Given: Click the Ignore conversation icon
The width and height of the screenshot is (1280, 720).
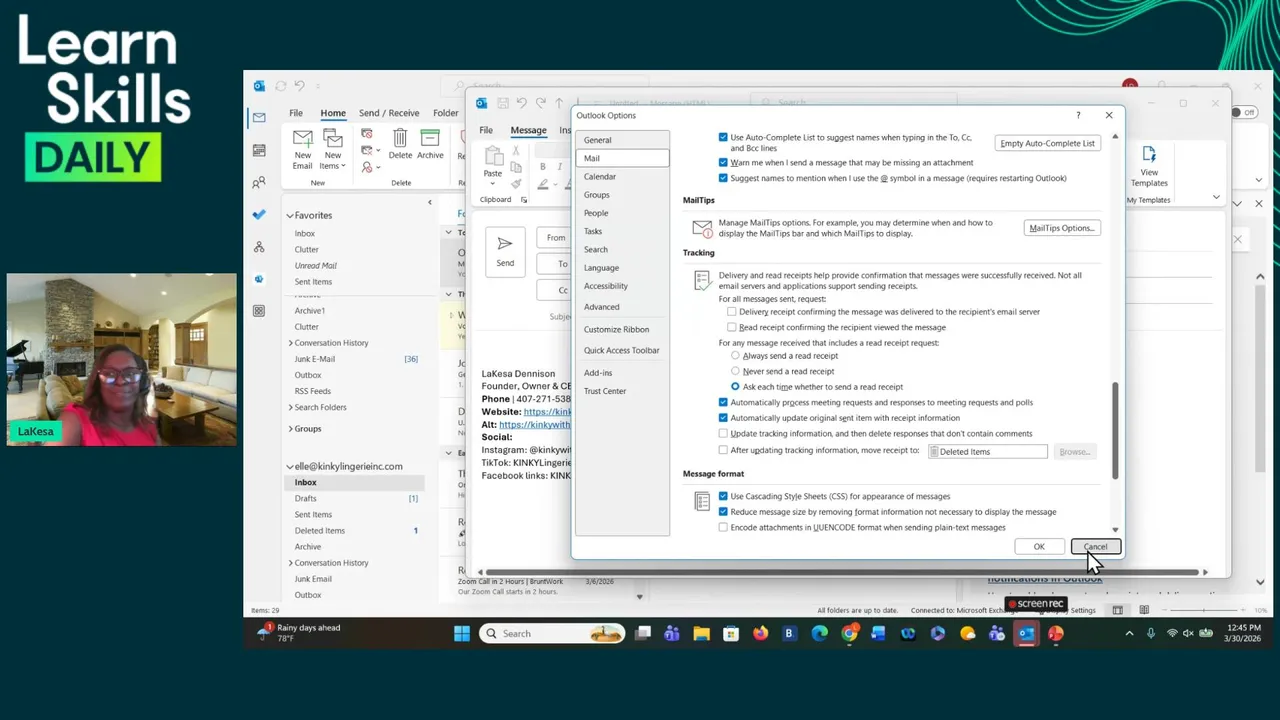Looking at the screenshot, I should point(367,133).
